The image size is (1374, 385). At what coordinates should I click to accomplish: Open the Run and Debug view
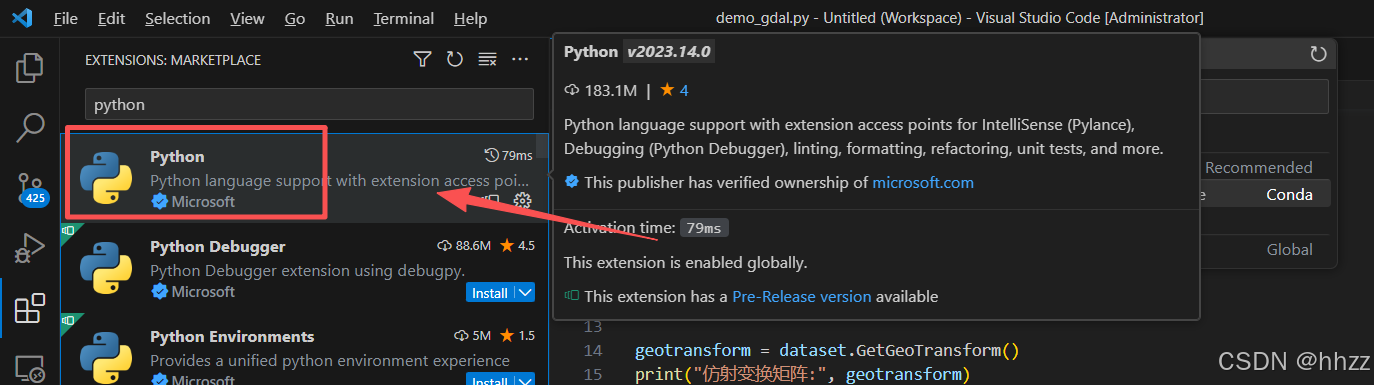(30, 248)
